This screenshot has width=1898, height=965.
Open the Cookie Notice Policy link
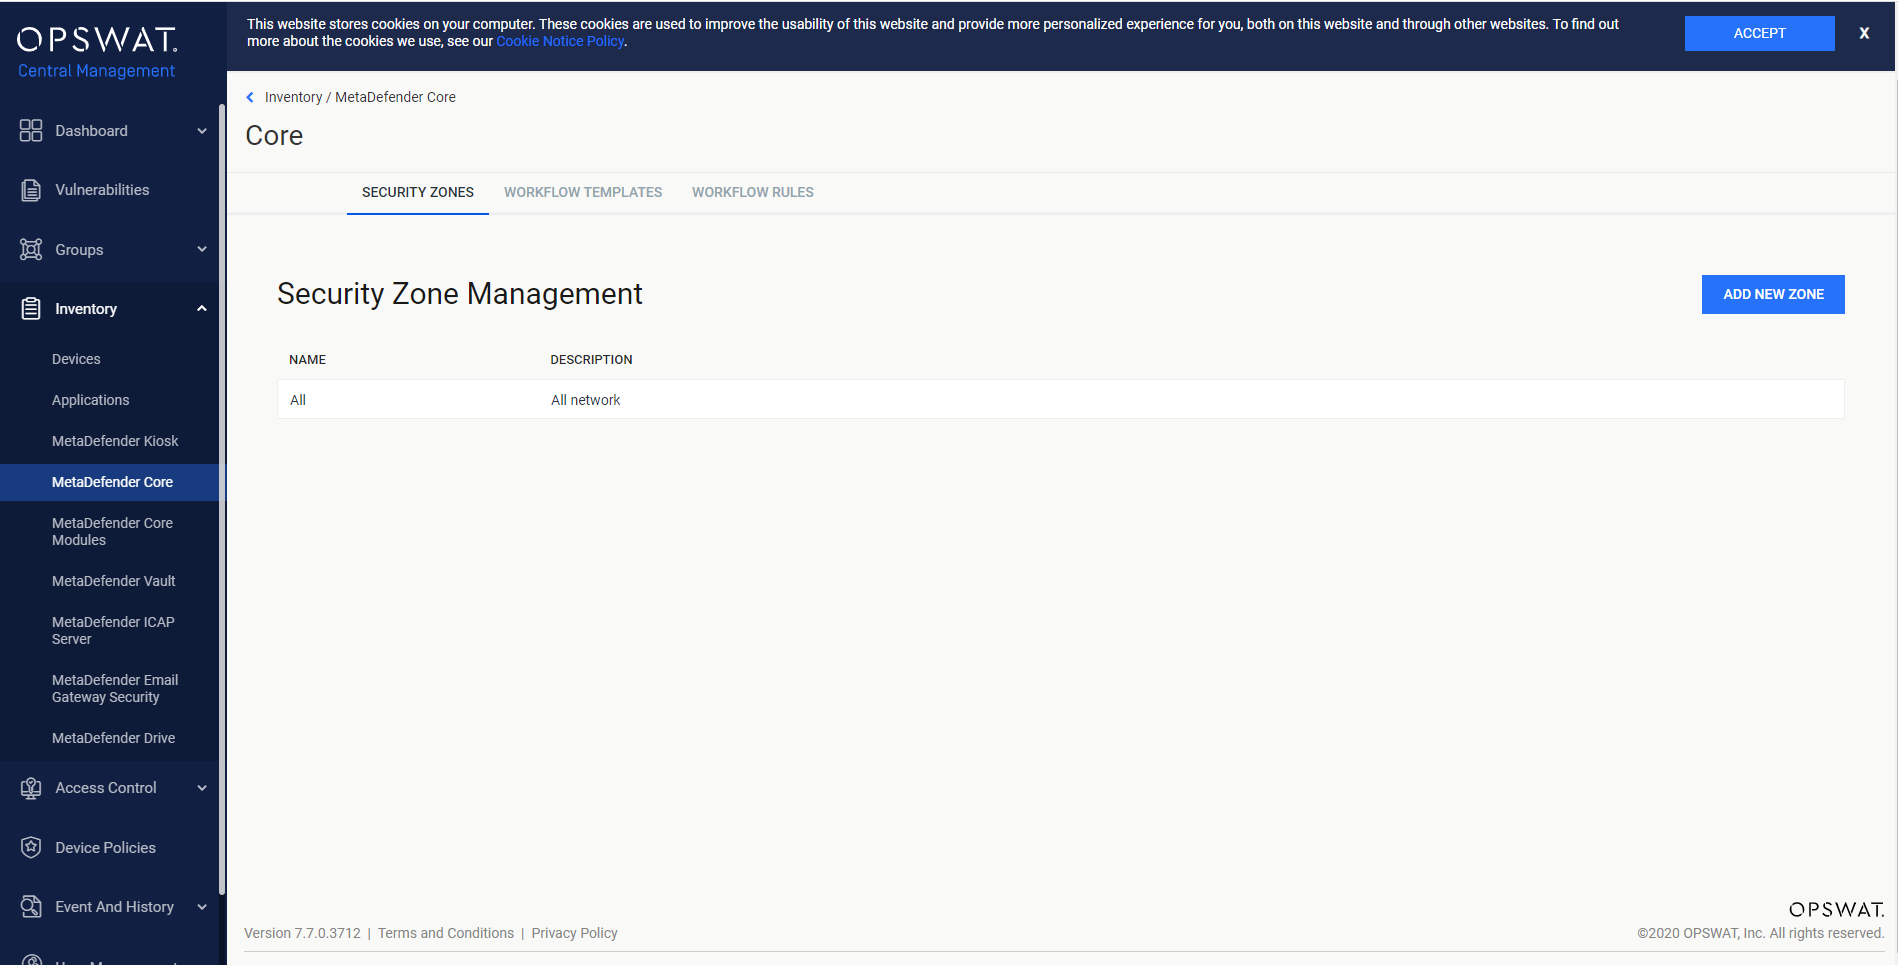tap(560, 41)
